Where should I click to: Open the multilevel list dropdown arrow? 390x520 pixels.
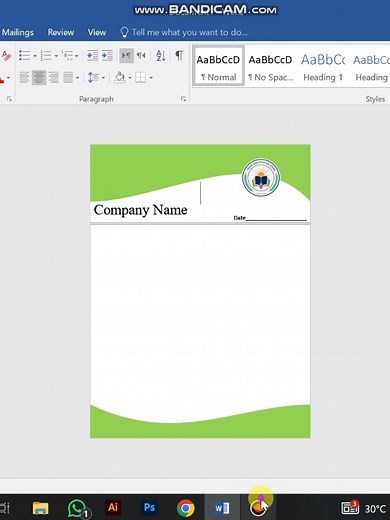click(77, 56)
